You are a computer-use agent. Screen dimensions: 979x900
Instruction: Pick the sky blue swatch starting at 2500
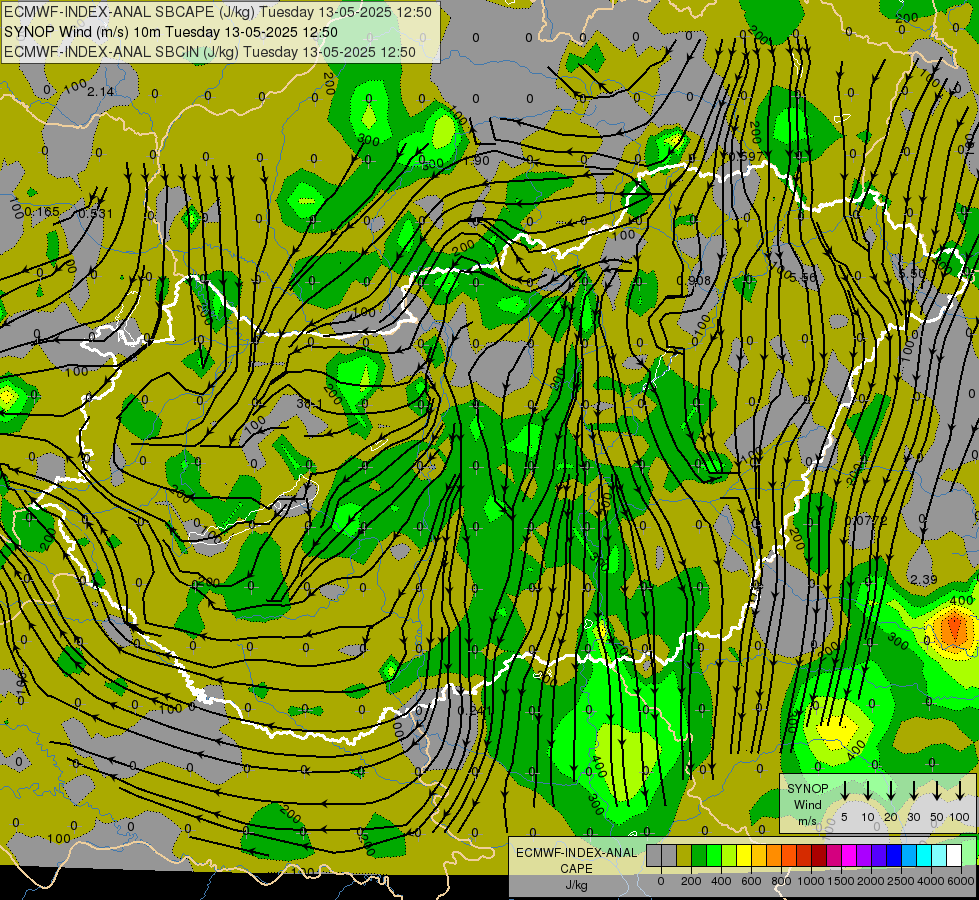(908, 855)
